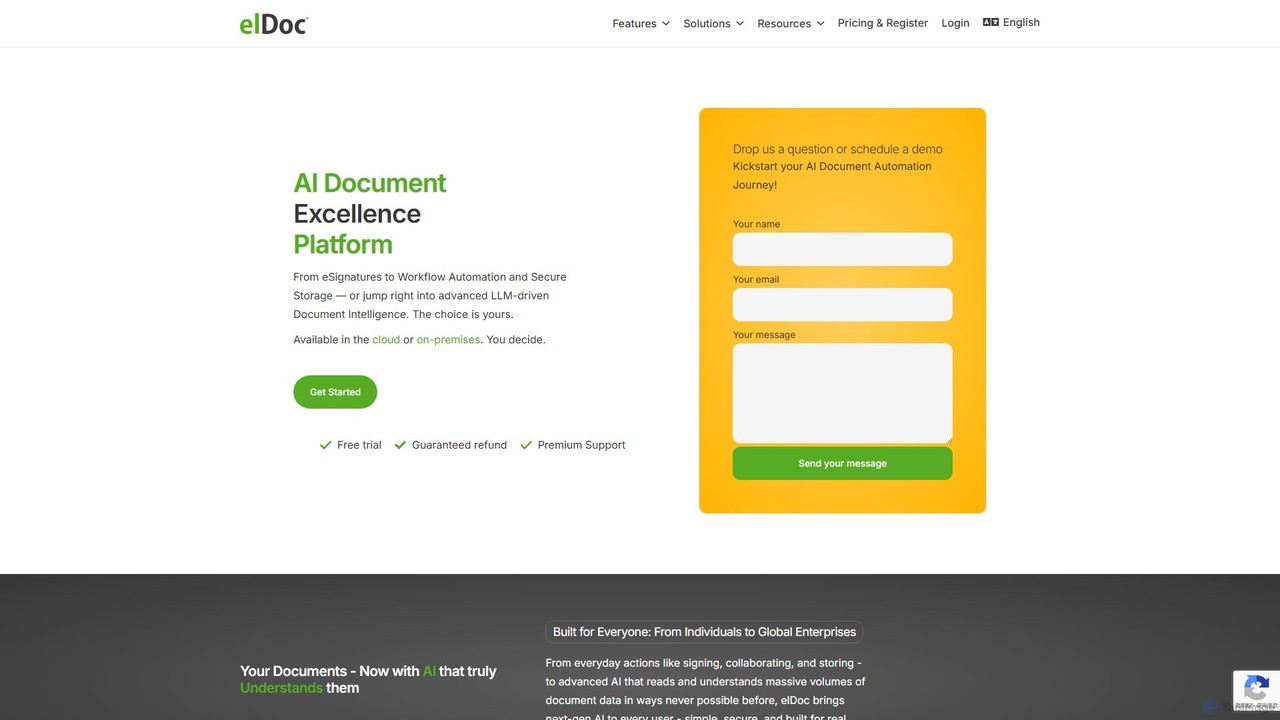Viewport: 1280px width, 720px height.
Task: Click the Free trial checkmark icon
Action: [325, 445]
